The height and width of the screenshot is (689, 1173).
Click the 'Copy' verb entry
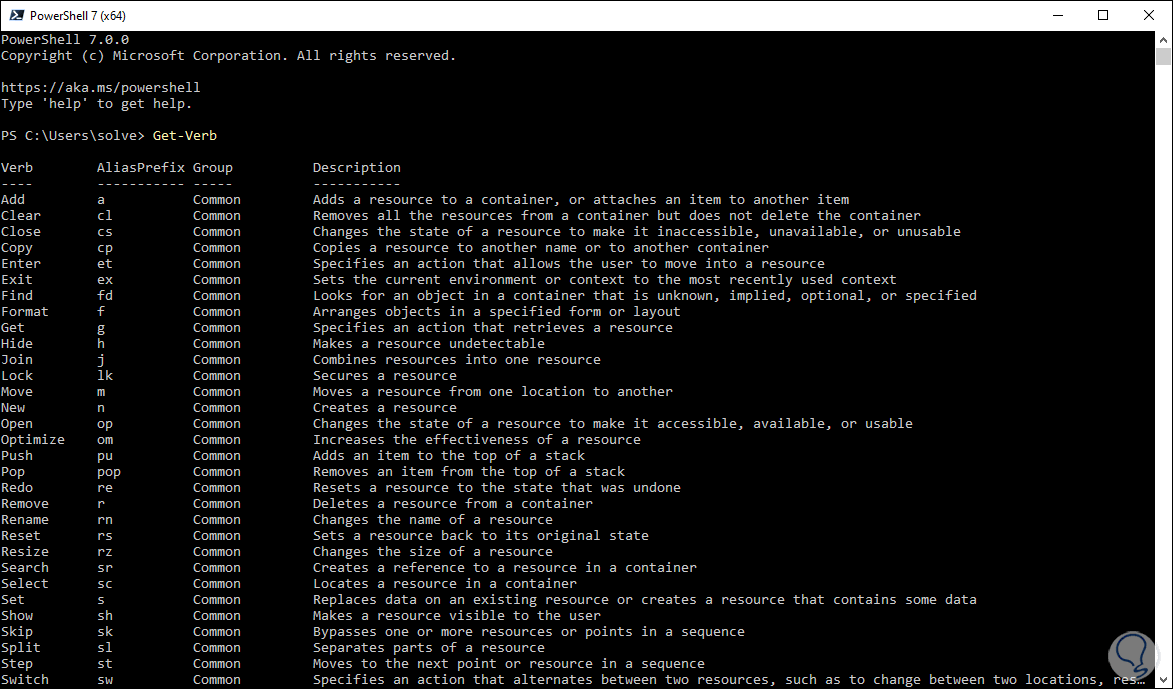[16, 248]
